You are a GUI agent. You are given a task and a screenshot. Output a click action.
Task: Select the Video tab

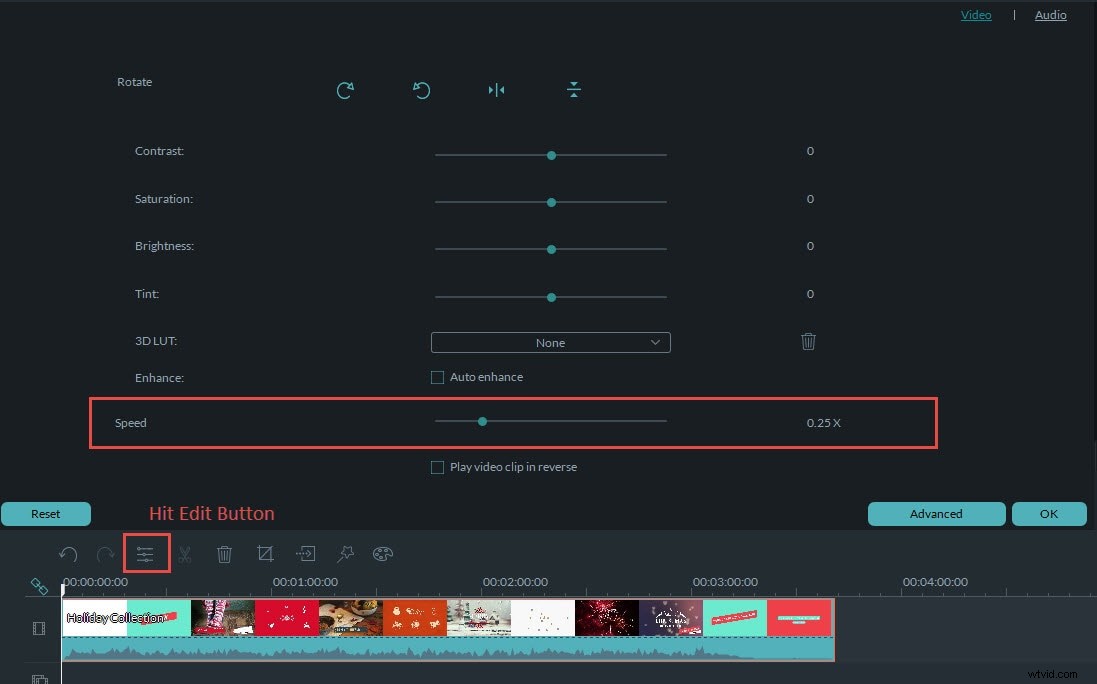click(976, 14)
